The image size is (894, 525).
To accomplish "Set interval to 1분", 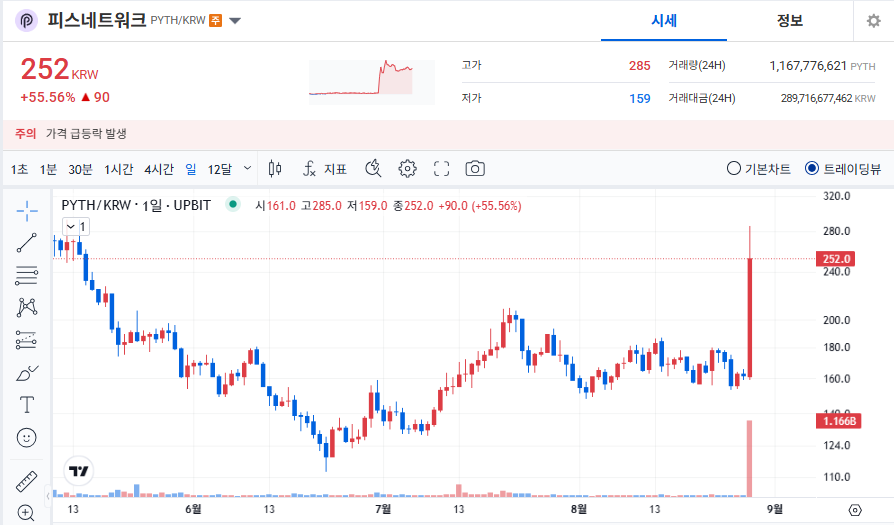I will (48, 169).
